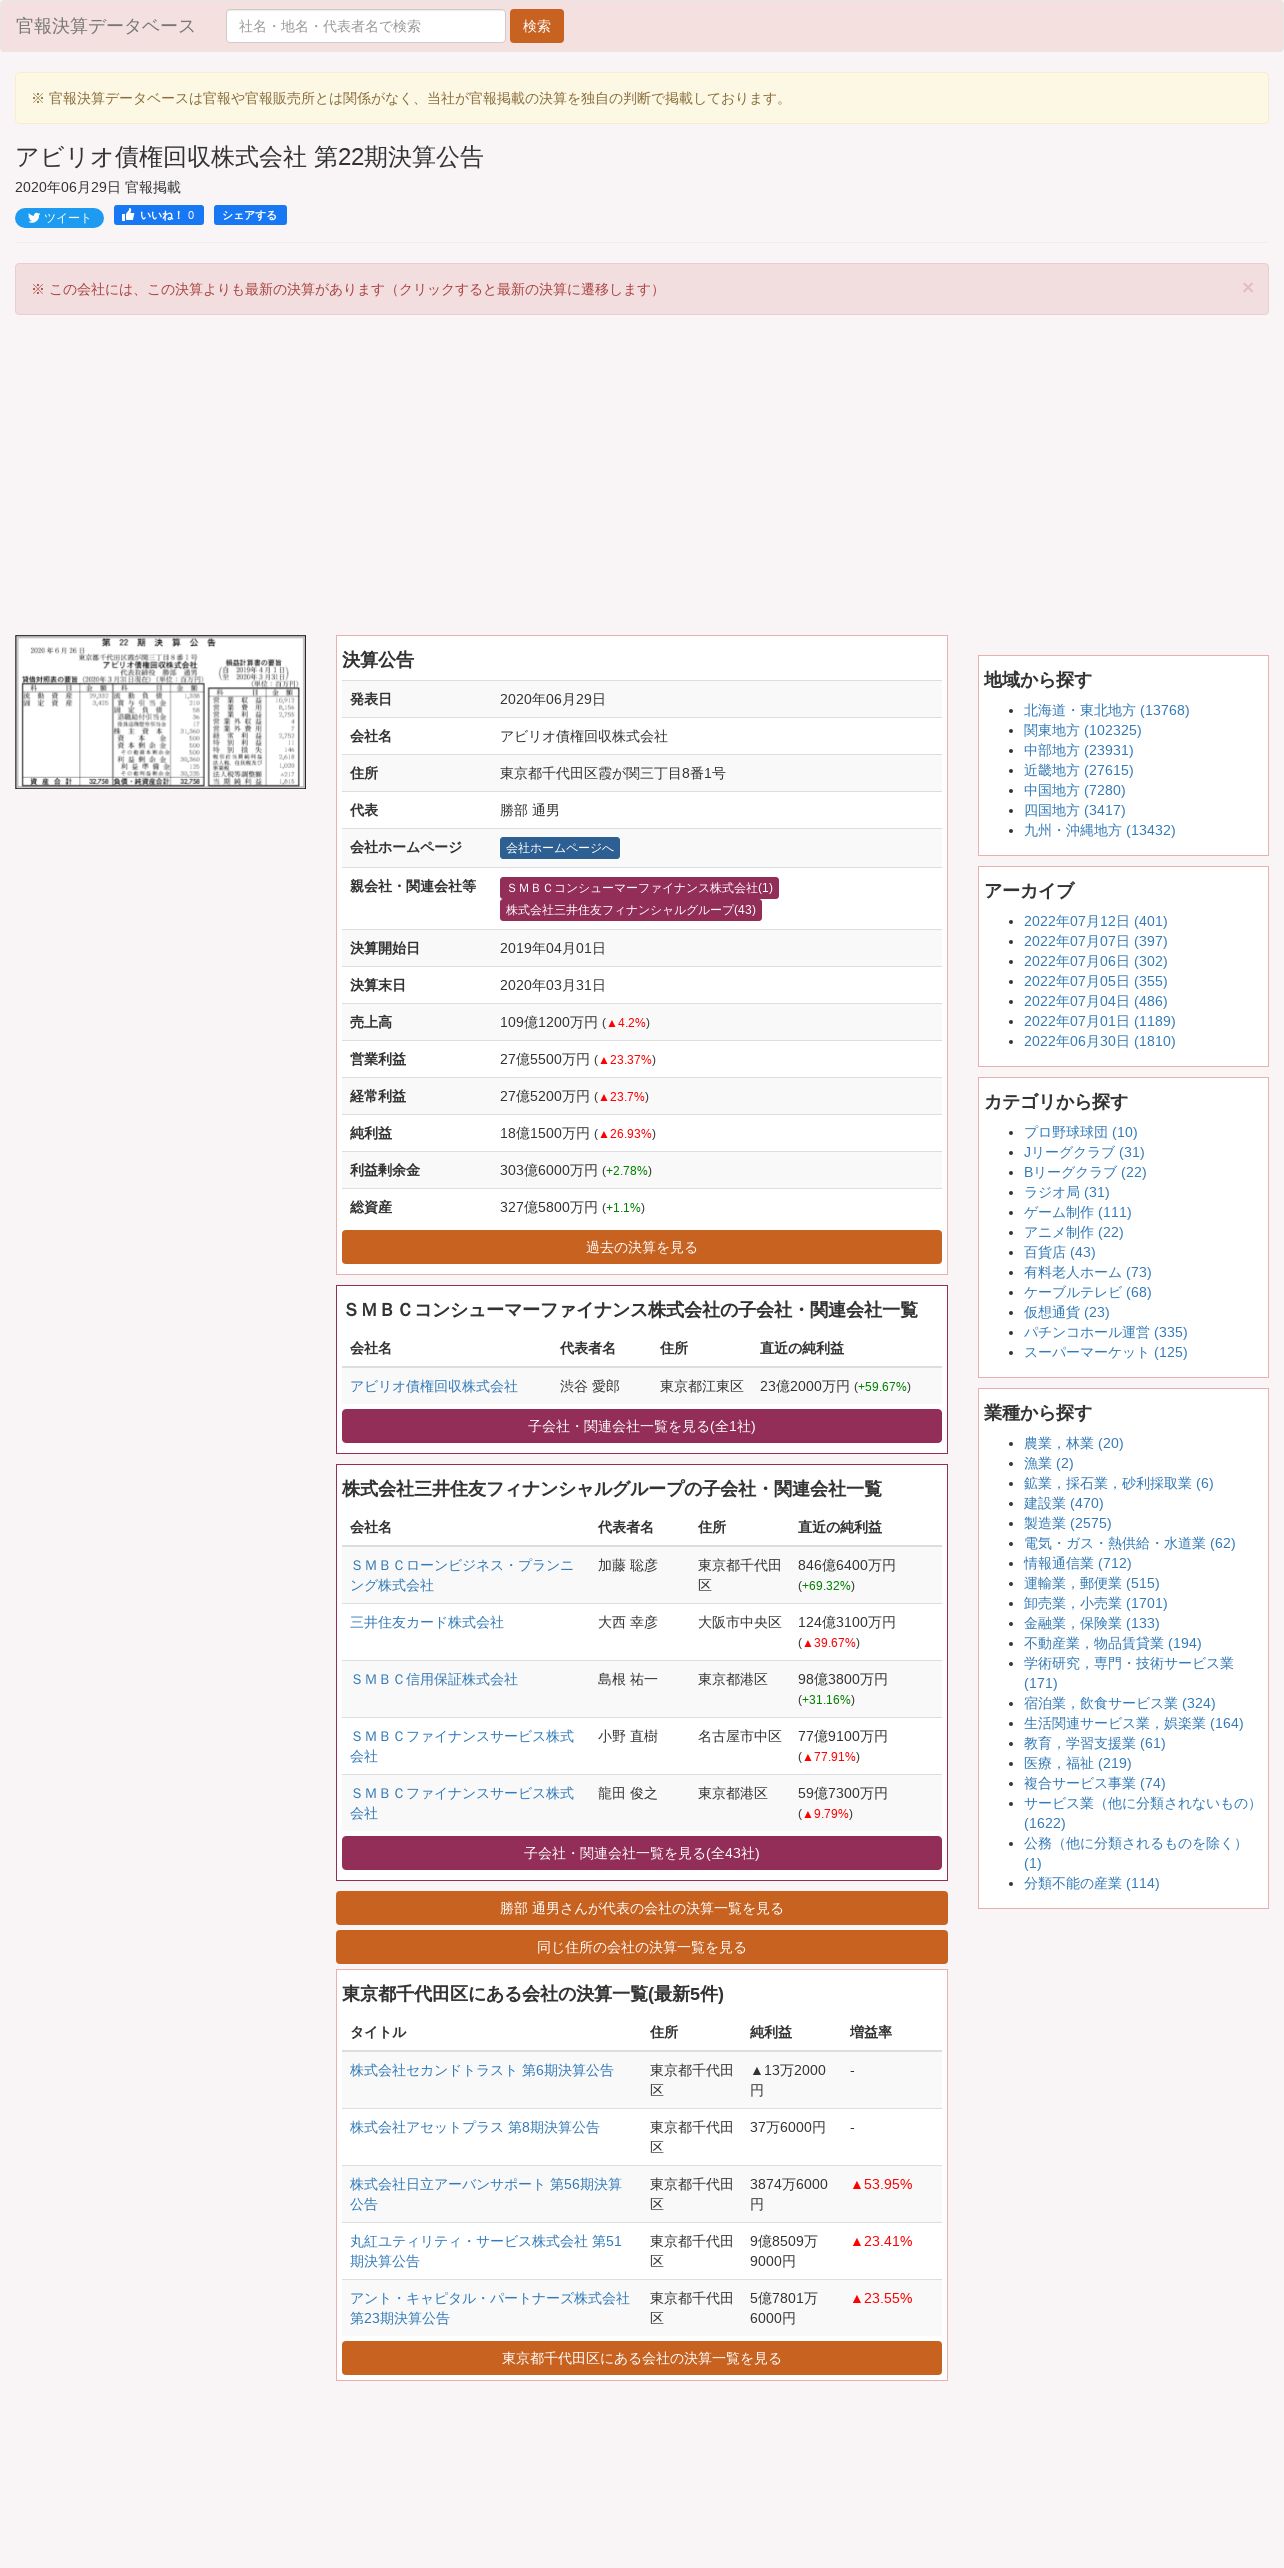
Task: Click the Facebook いいね like button
Action: click(x=159, y=215)
